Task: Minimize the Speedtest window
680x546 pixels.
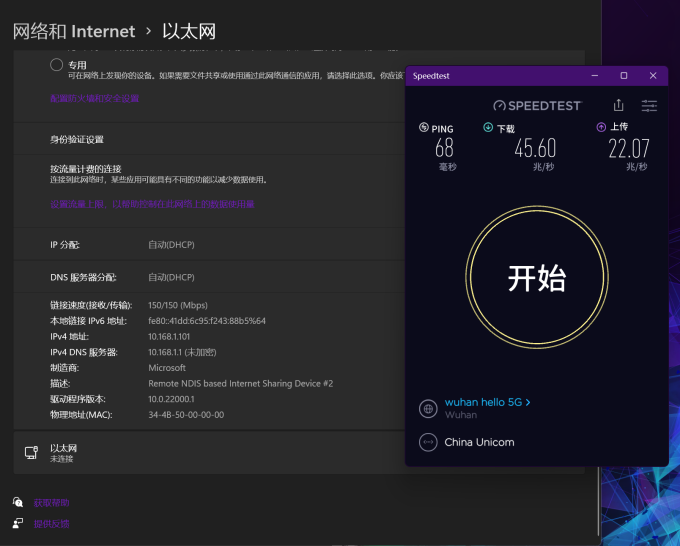Action: pos(595,75)
